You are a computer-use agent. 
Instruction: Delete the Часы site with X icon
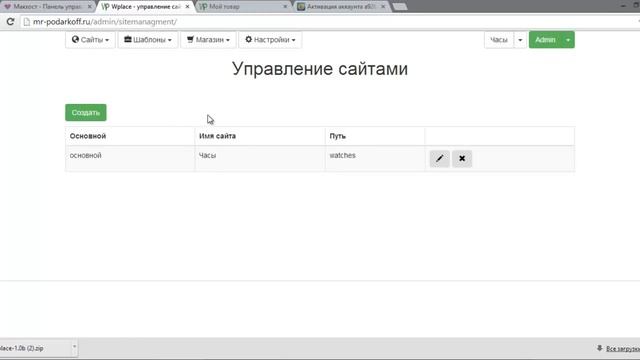pyautogui.click(x=462, y=159)
